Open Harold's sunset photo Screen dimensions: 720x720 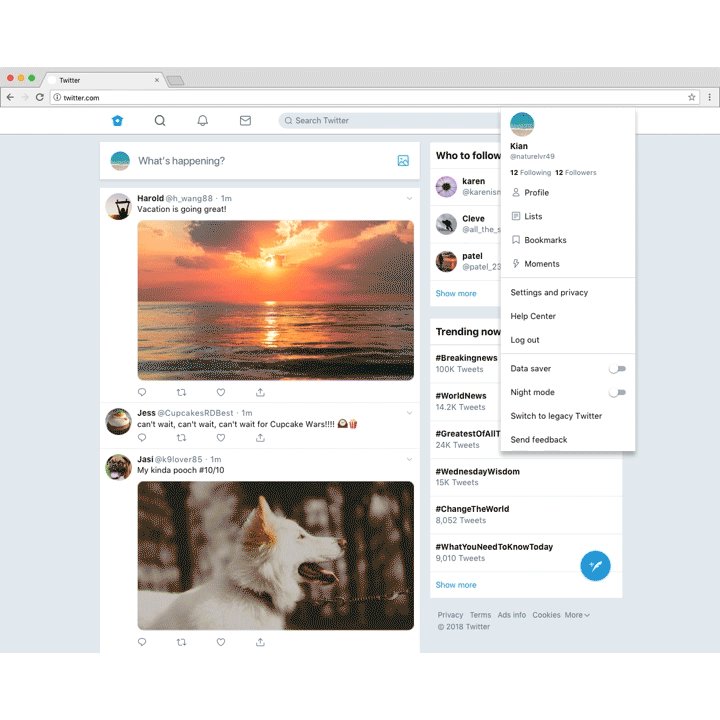(276, 300)
